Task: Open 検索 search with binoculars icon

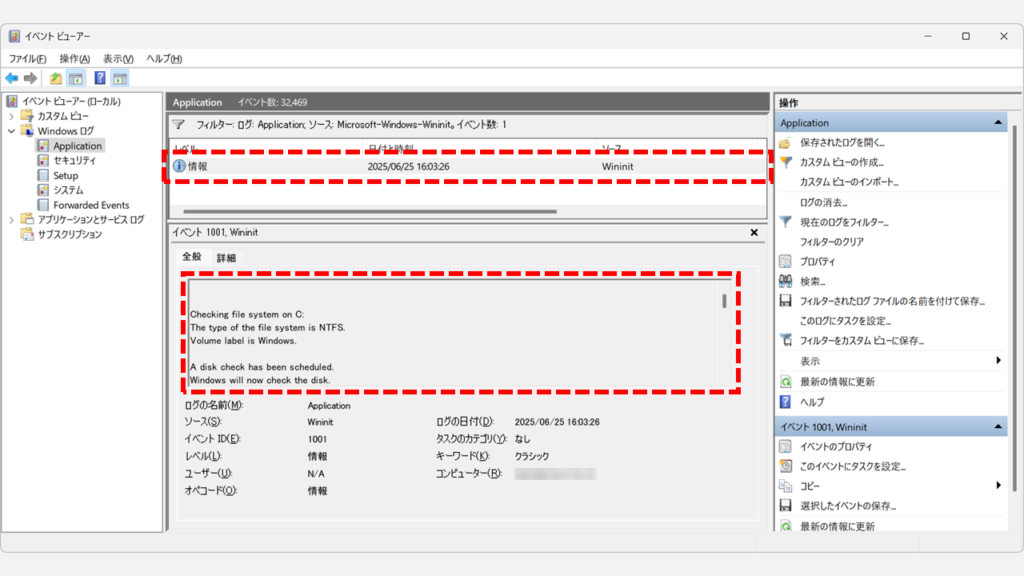Action: (x=811, y=281)
